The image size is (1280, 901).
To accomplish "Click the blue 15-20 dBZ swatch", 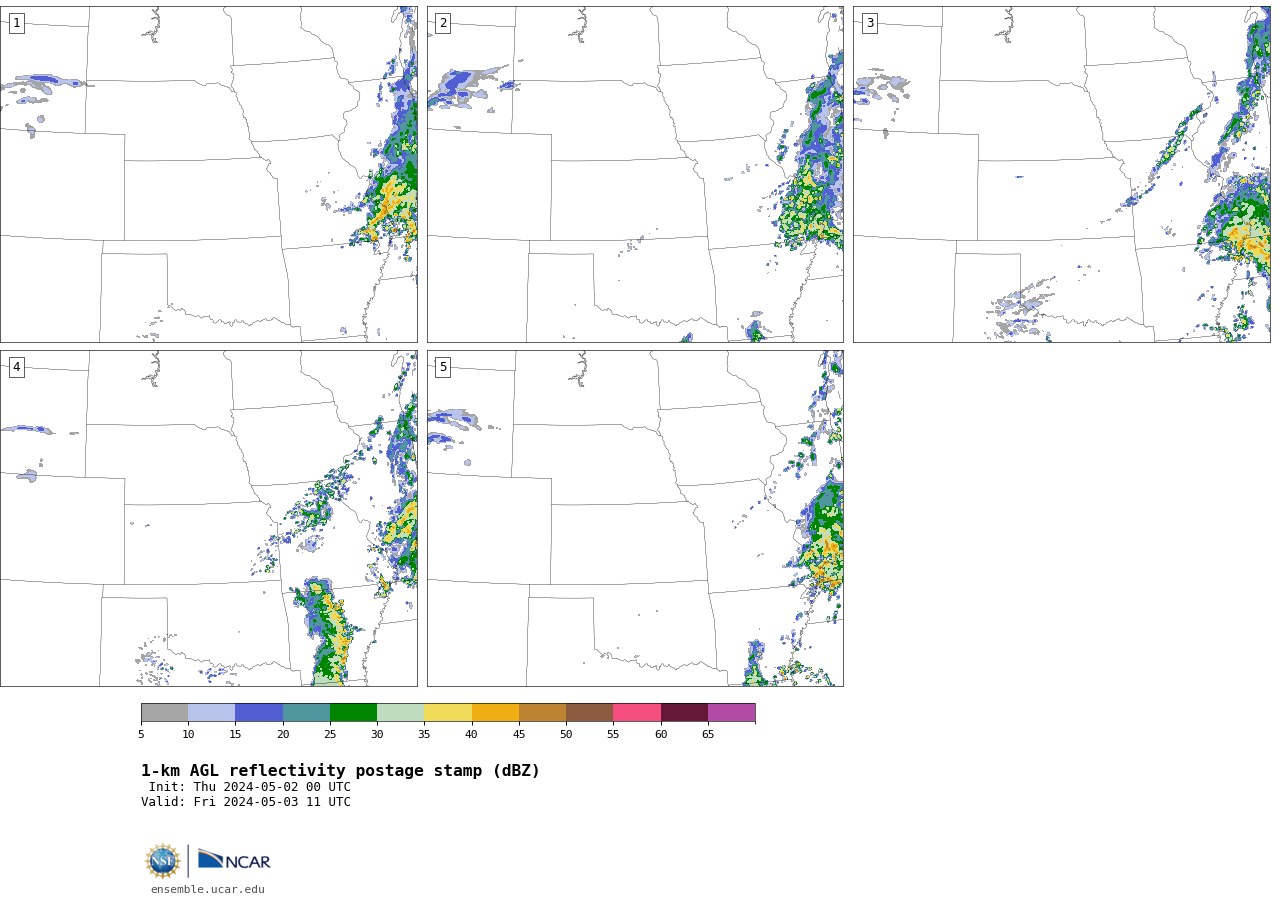I will (259, 712).
